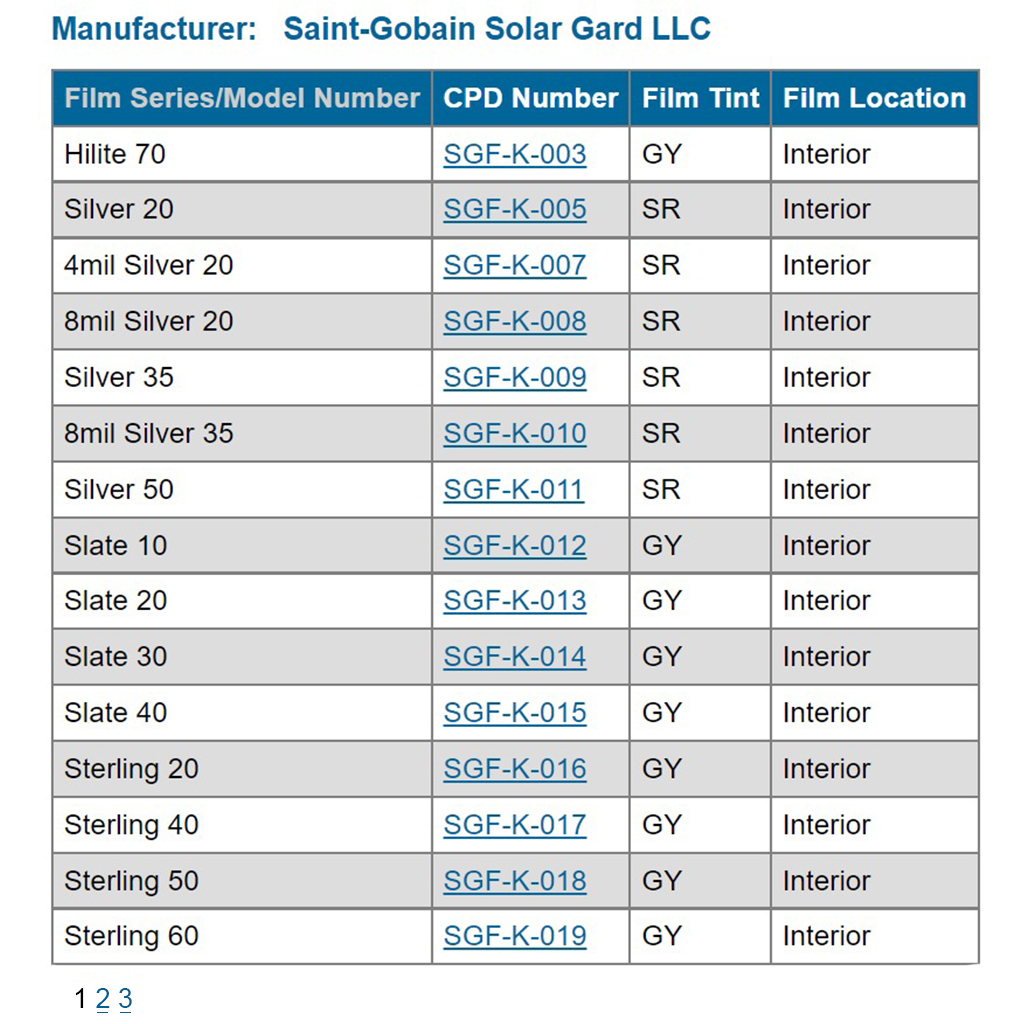Open SGF-K-008 for 8mil Silver 20

515,322
